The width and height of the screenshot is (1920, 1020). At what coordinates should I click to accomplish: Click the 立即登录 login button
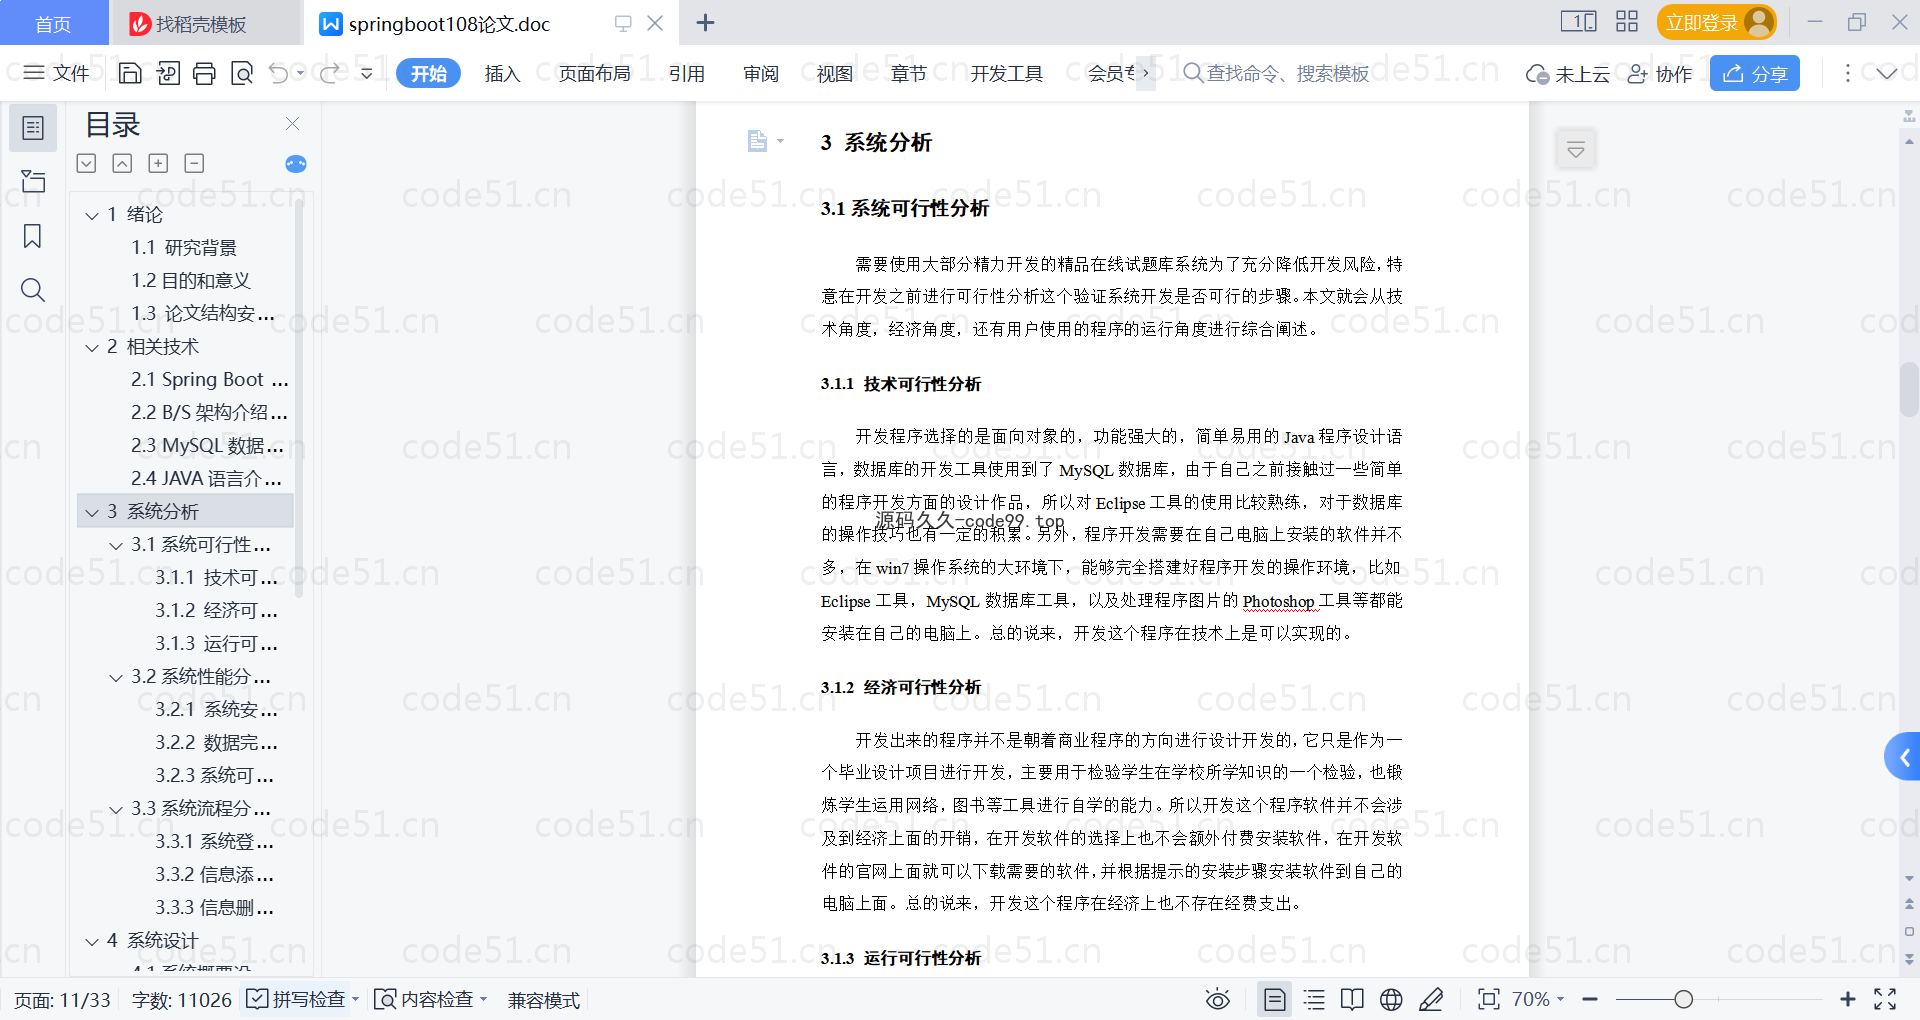(1716, 22)
